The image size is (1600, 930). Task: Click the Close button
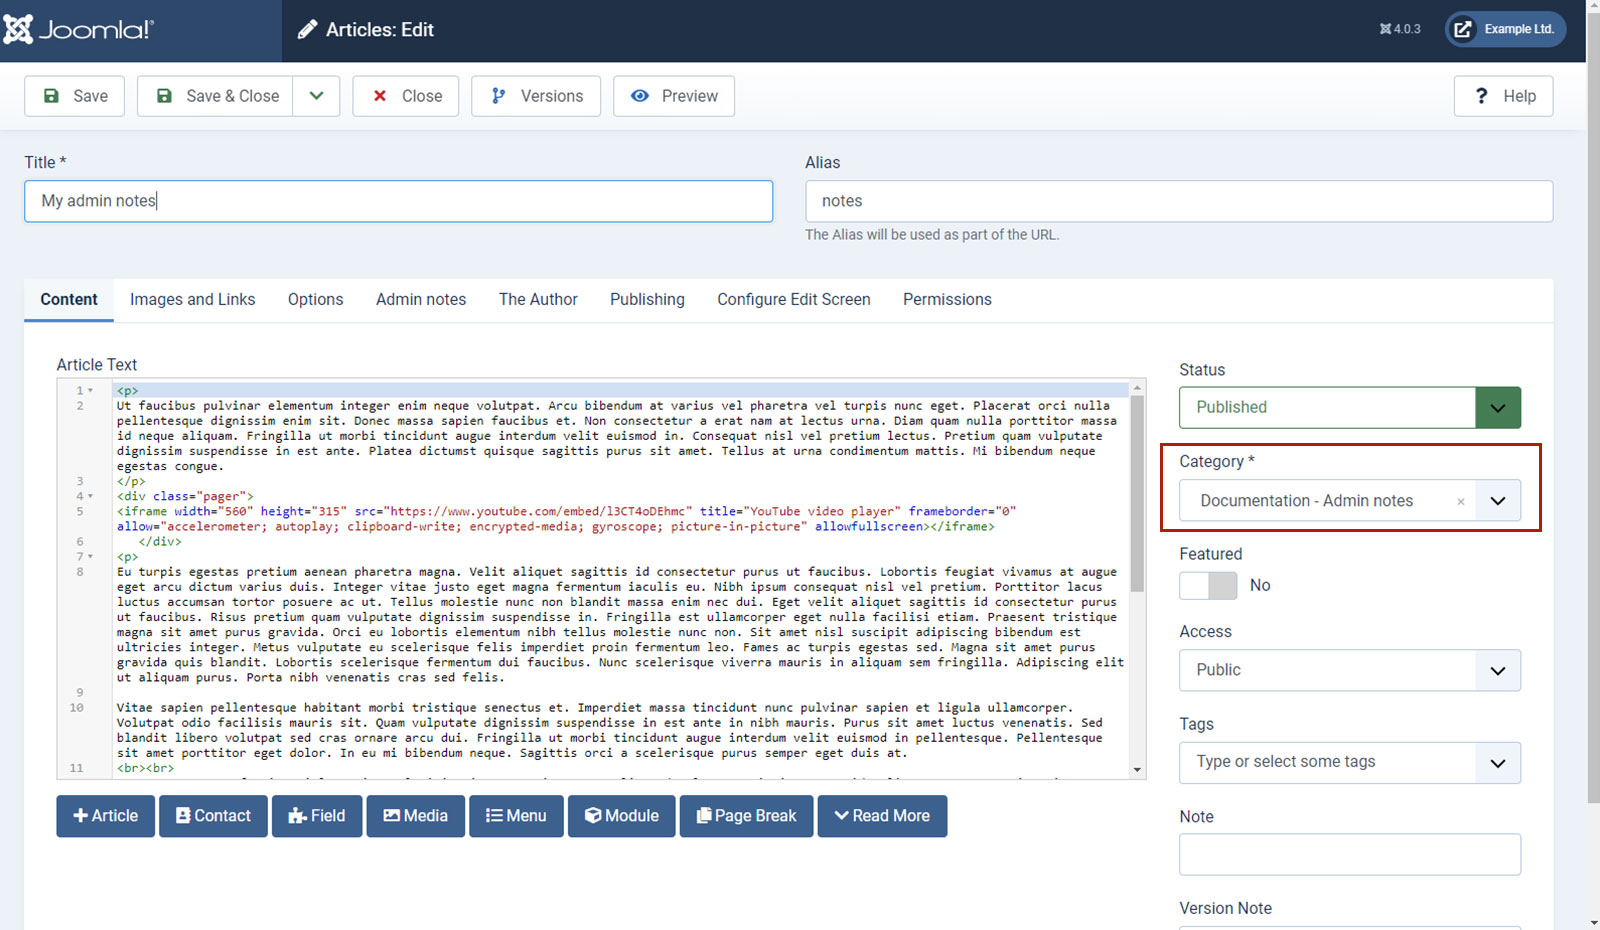[x=406, y=96]
